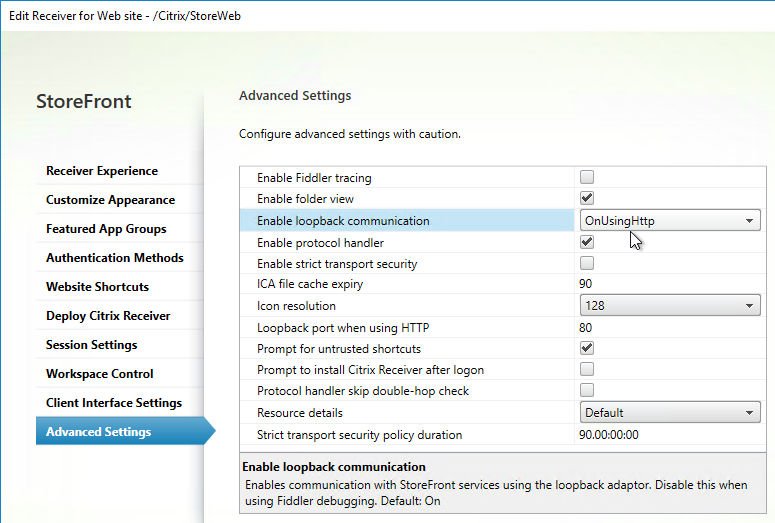
Task: Click the Enable protocol handler label
Action: (x=320, y=243)
